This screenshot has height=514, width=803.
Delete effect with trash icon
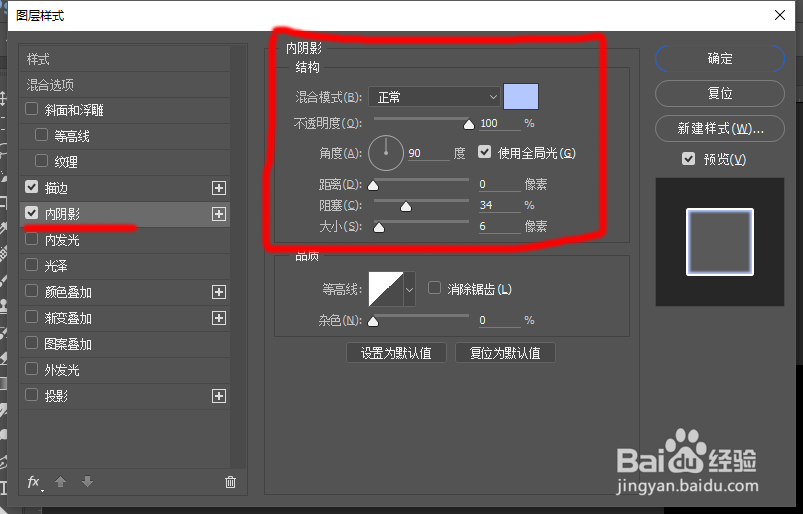click(230, 482)
